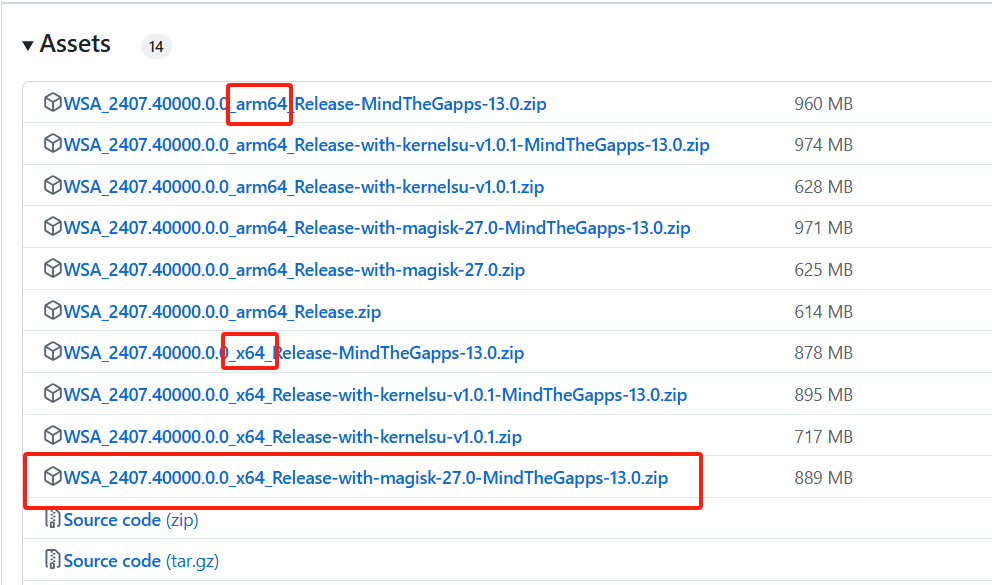Download x64 Release-with-kernelsu-v1.0.1.zip
This screenshot has height=585, width=992.
coord(293,437)
